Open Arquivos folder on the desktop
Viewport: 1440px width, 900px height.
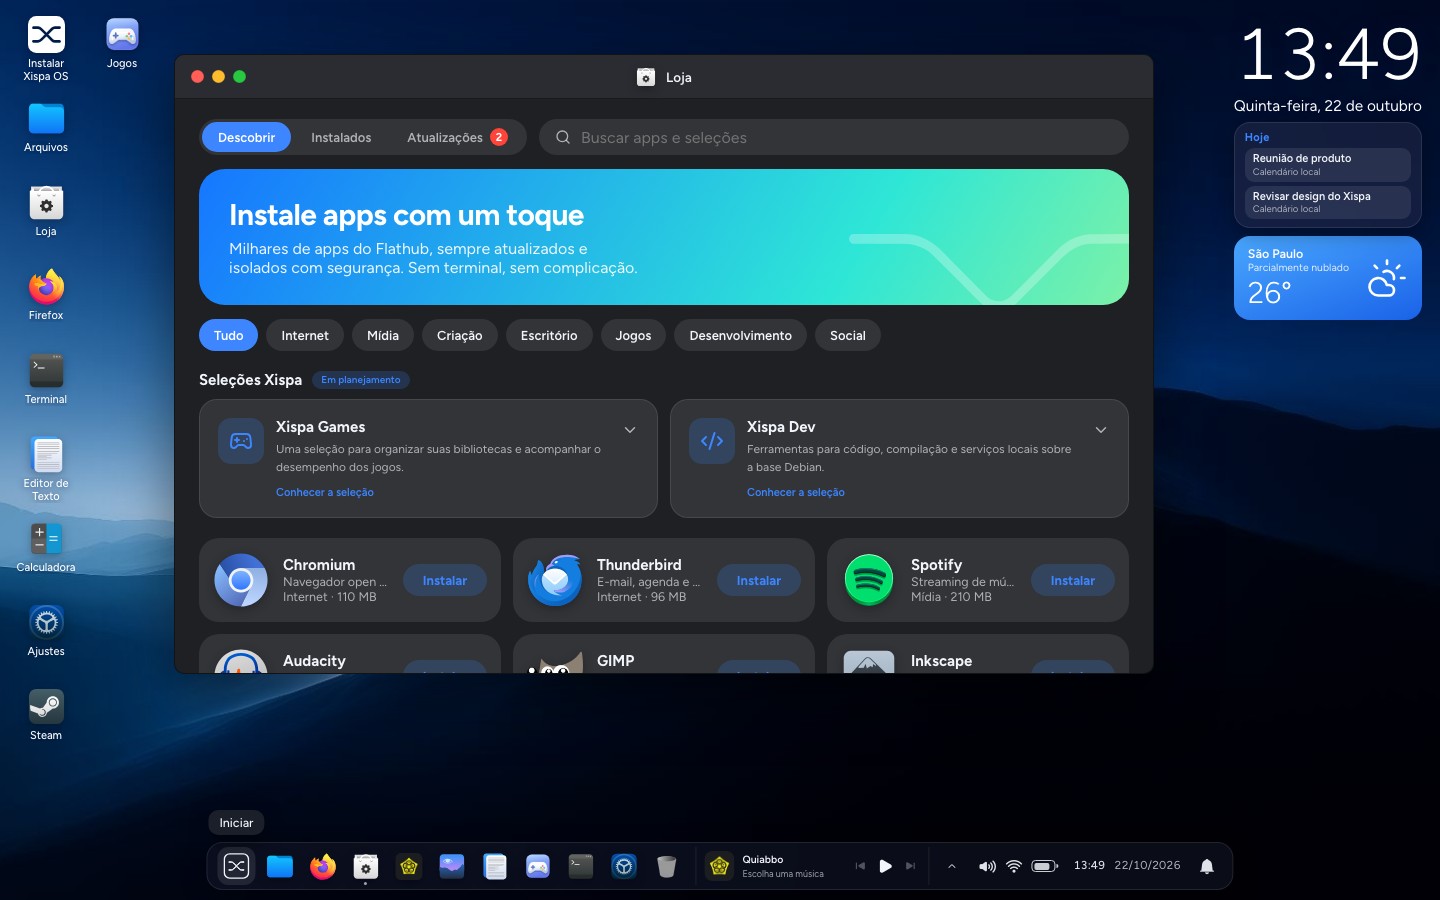click(x=46, y=126)
